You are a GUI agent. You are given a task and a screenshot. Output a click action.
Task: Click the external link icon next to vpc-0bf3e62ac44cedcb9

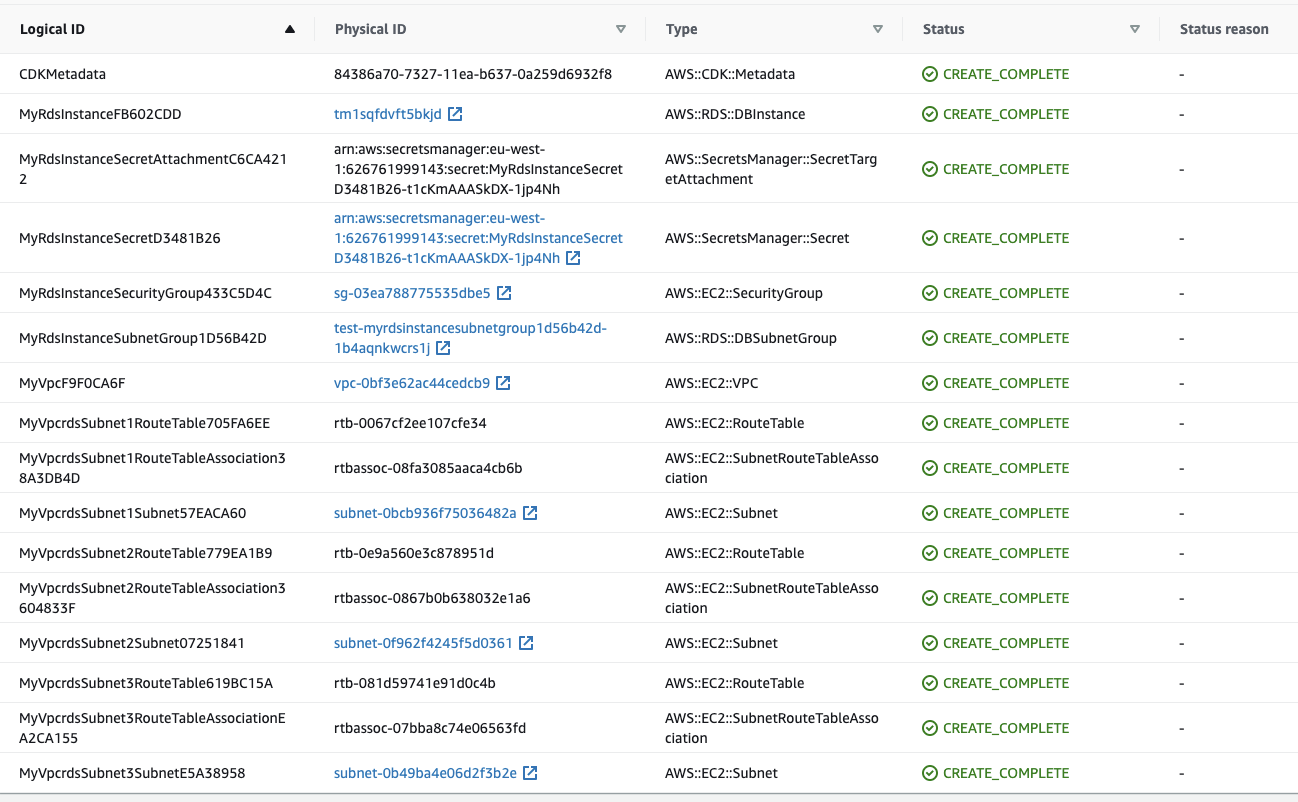point(502,382)
